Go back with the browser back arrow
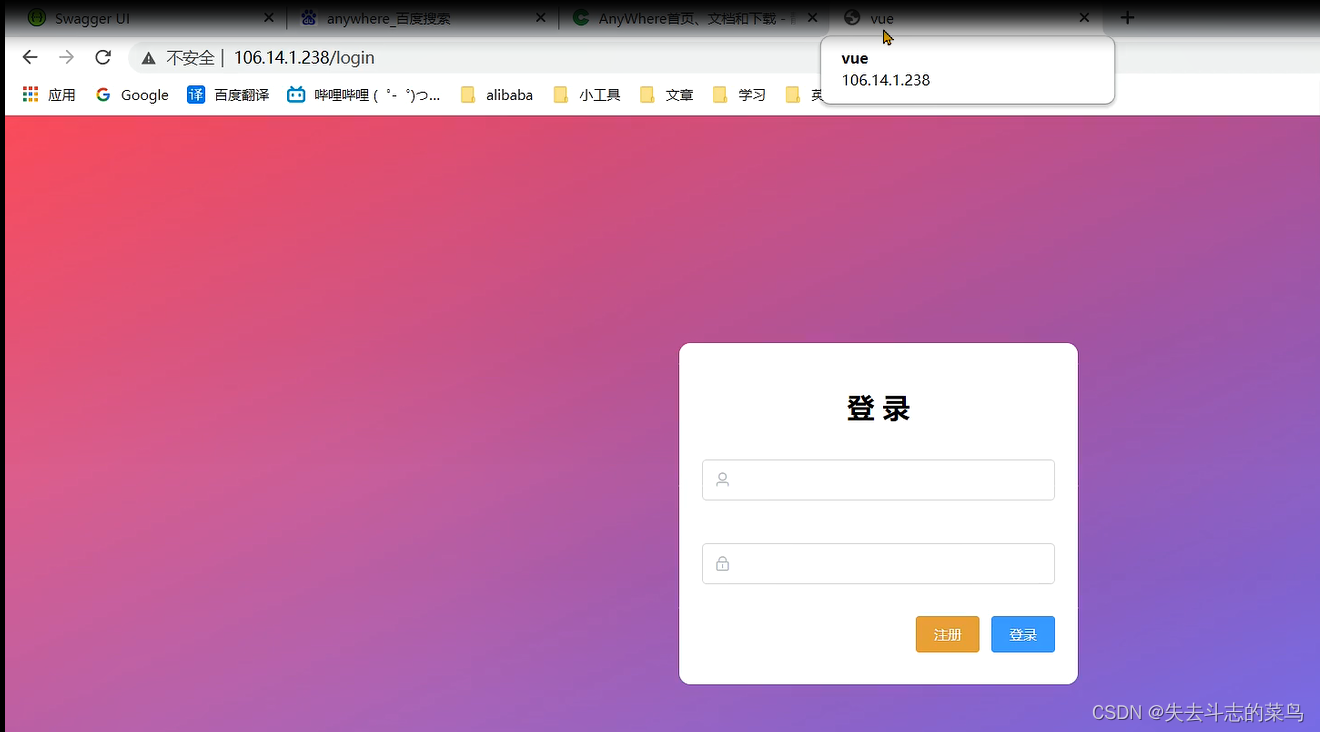1320x732 pixels. pos(30,57)
